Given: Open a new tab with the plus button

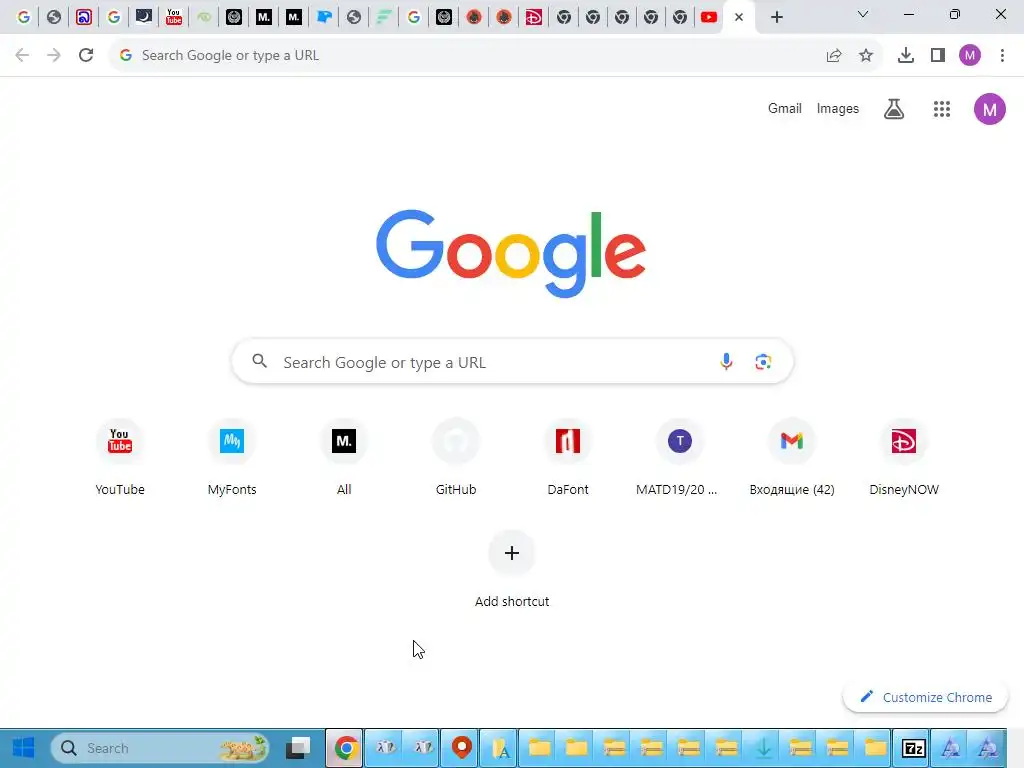Looking at the screenshot, I should tap(776, 17).
